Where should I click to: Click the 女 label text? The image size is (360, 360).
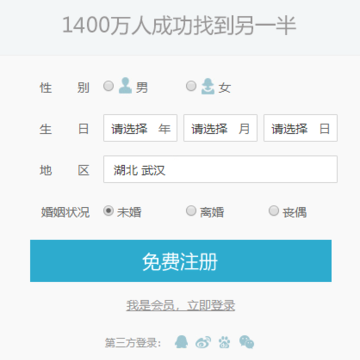click(225, 88)
